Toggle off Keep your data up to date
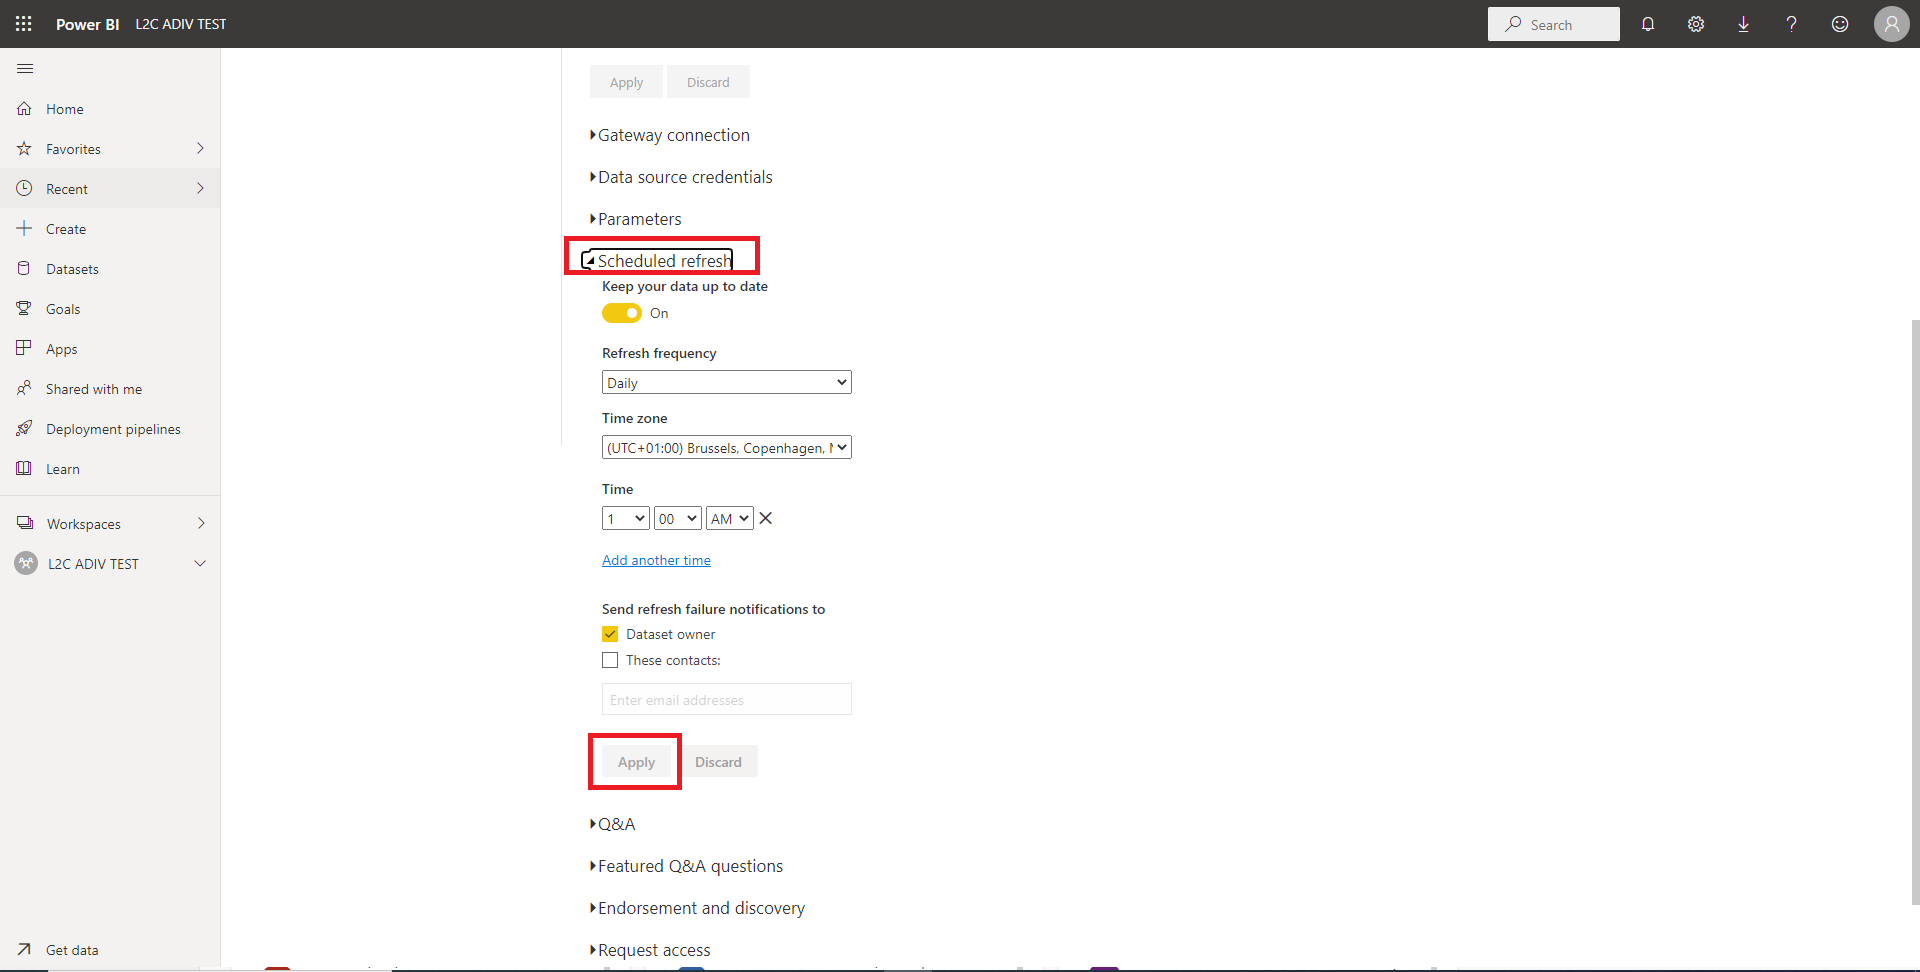The height and width of the screenshot is (972, 1920). [622, 313]
